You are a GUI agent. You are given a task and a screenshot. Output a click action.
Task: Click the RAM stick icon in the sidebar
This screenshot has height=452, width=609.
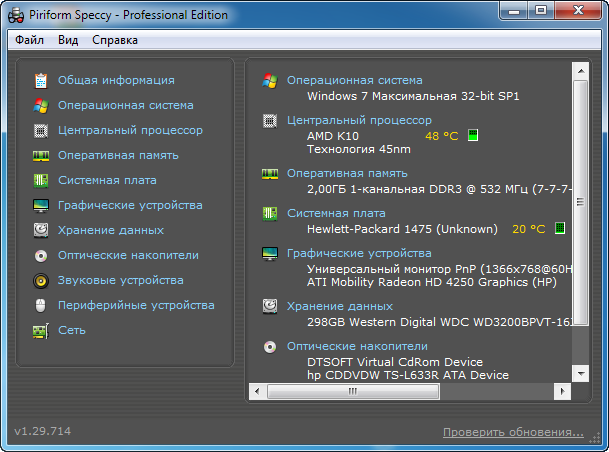tap(41, 156)
